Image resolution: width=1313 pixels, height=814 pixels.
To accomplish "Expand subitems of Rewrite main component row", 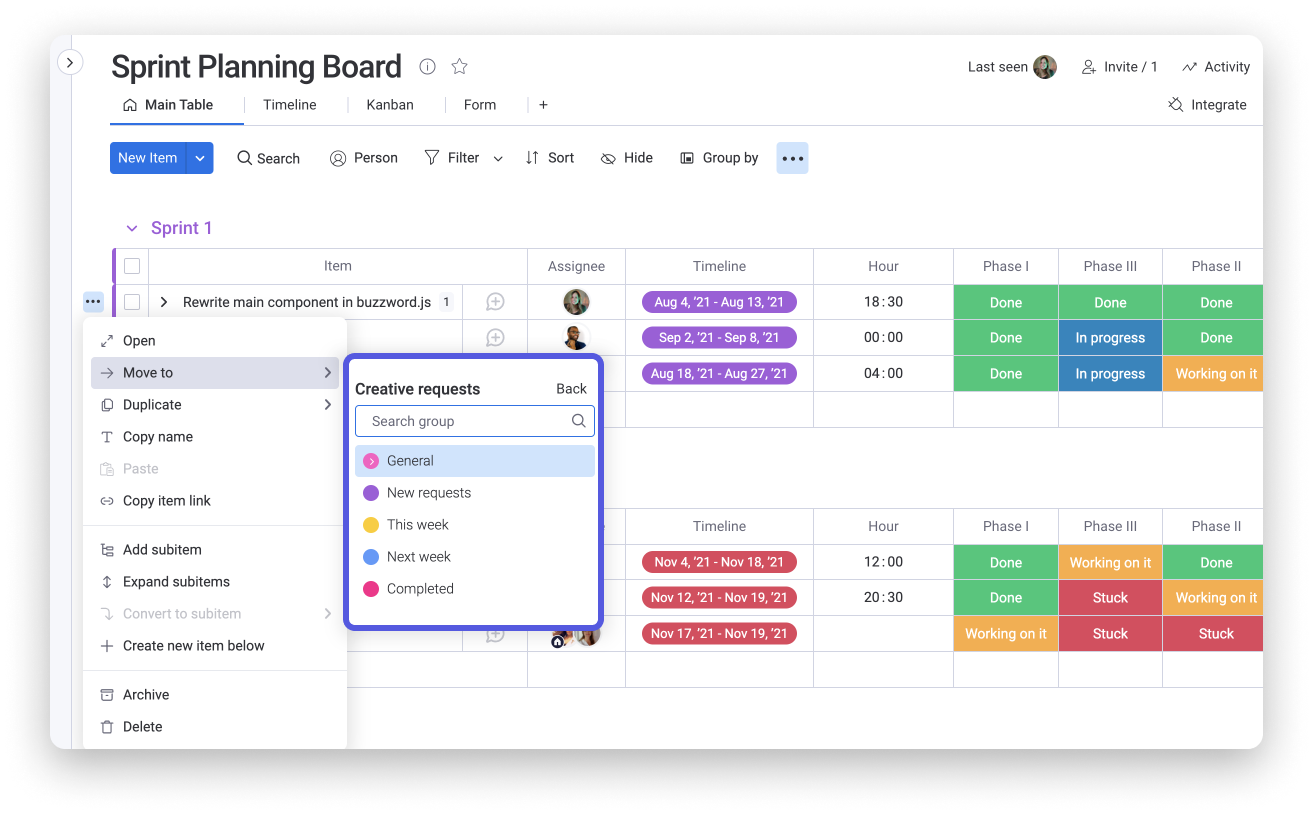I will 164,302.
